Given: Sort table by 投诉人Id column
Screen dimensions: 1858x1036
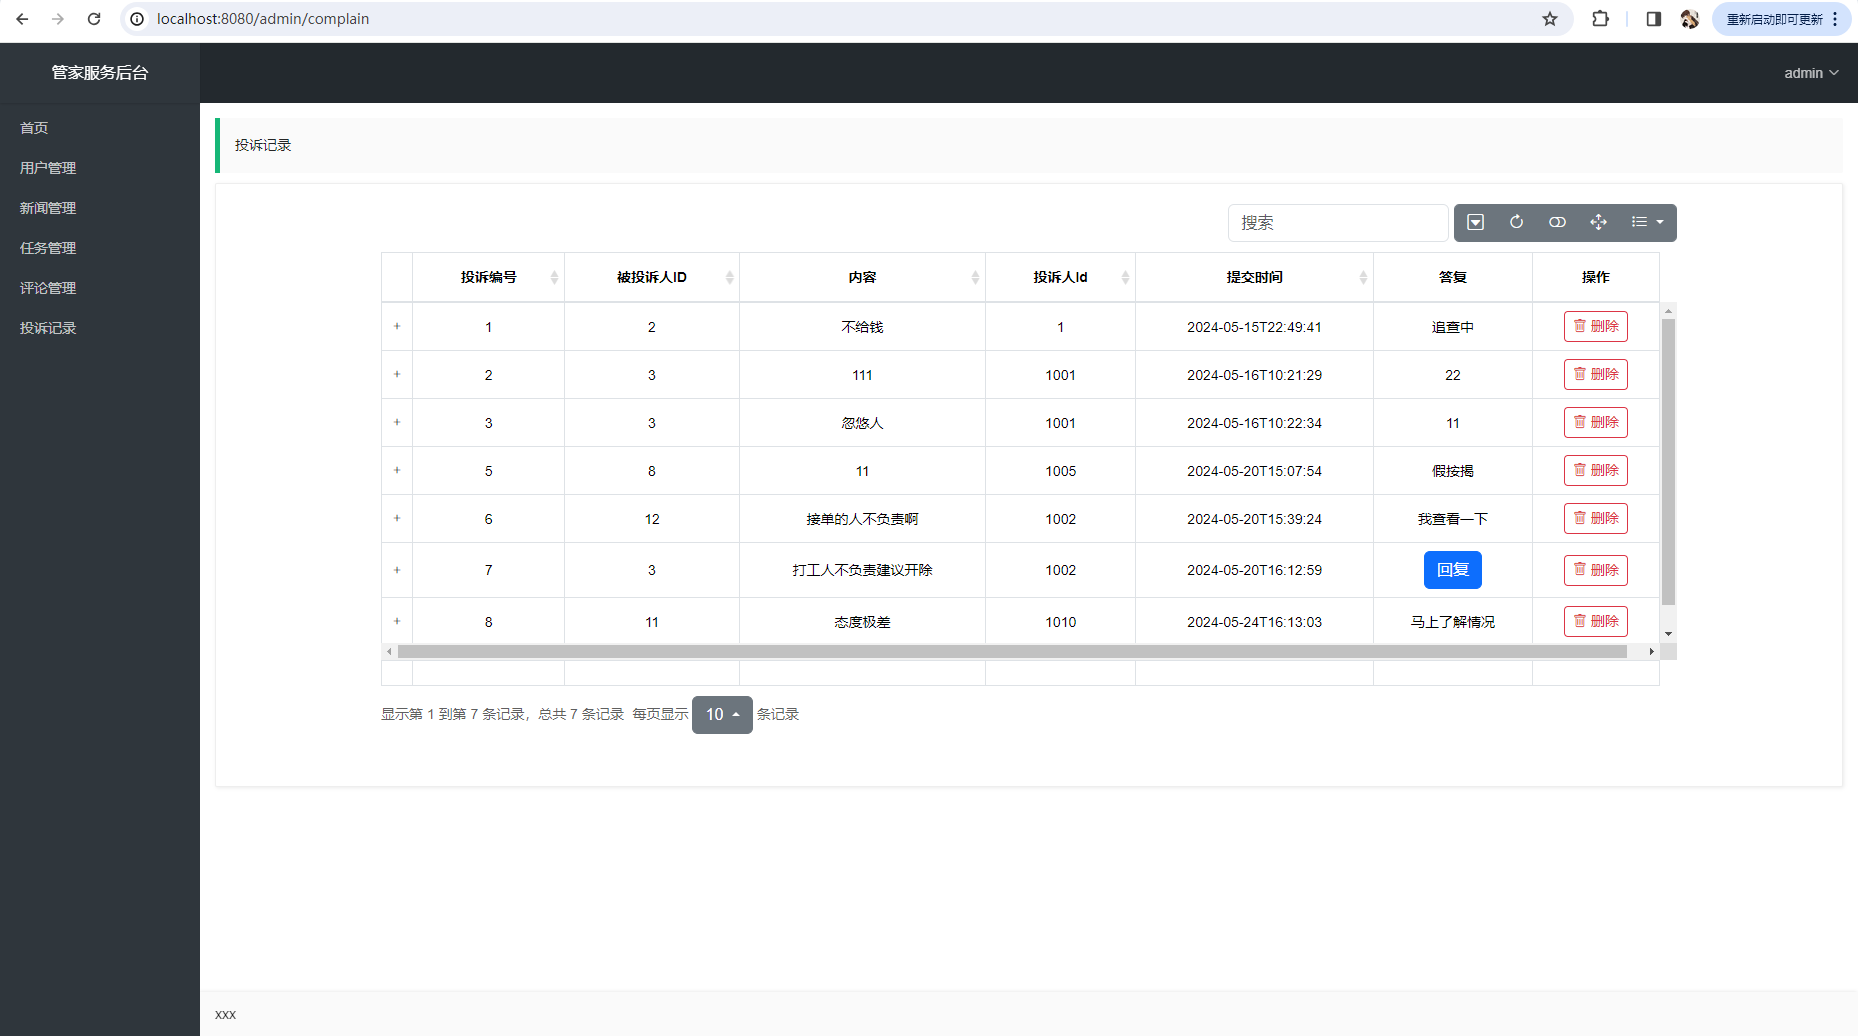Looking at the screenshot, I should click(1060, 277).
